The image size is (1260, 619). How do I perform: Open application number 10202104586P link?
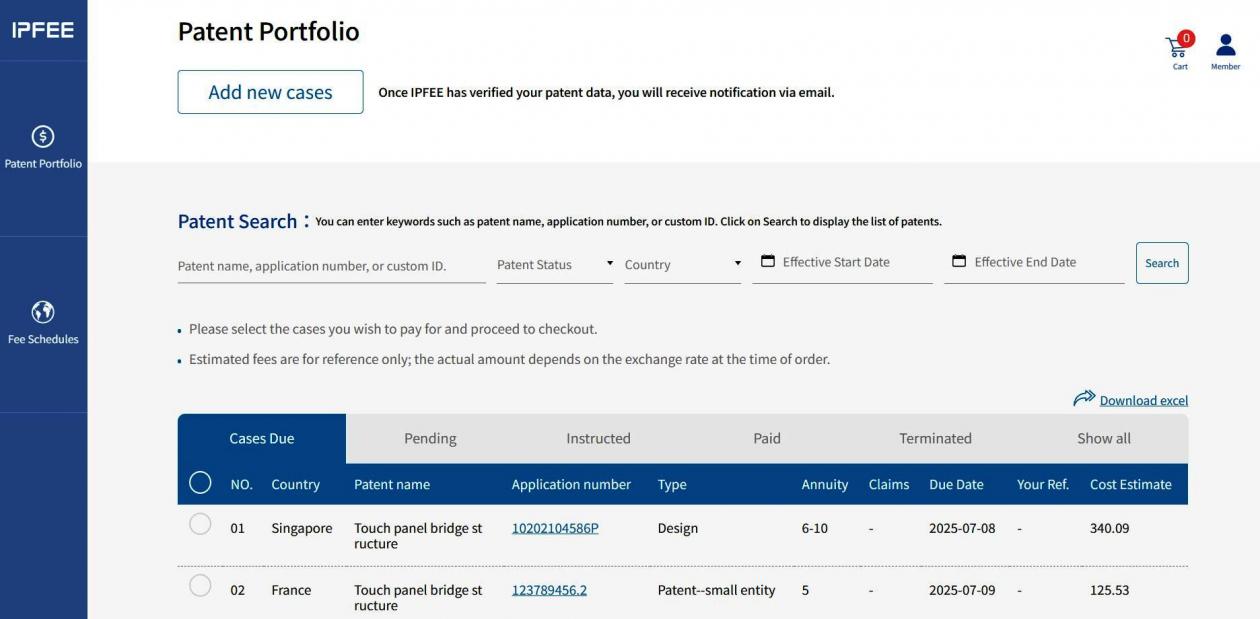click(x=555, y=528)
